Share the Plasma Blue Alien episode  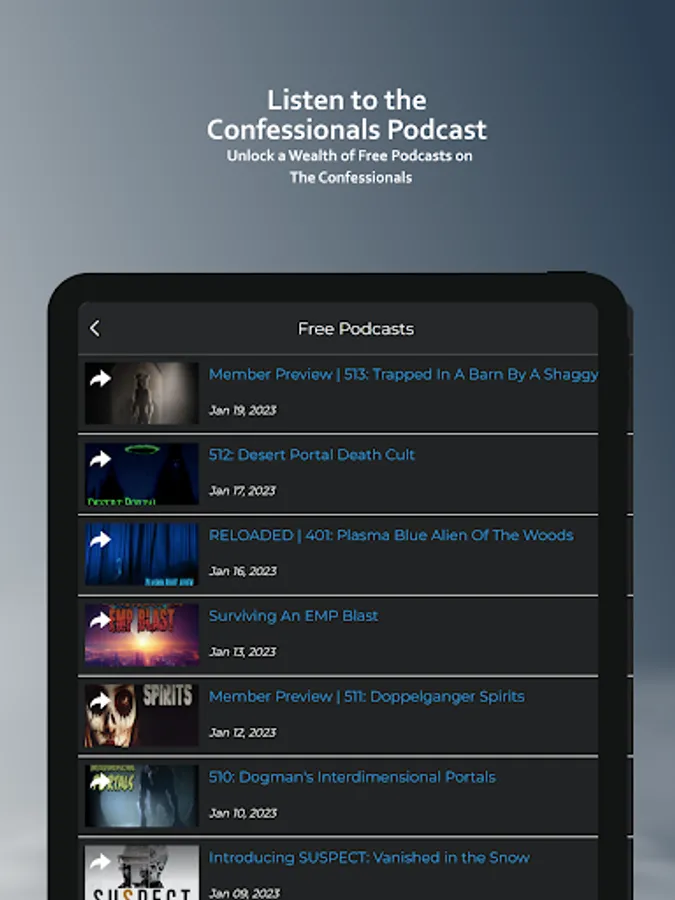(x=100, y=539)
